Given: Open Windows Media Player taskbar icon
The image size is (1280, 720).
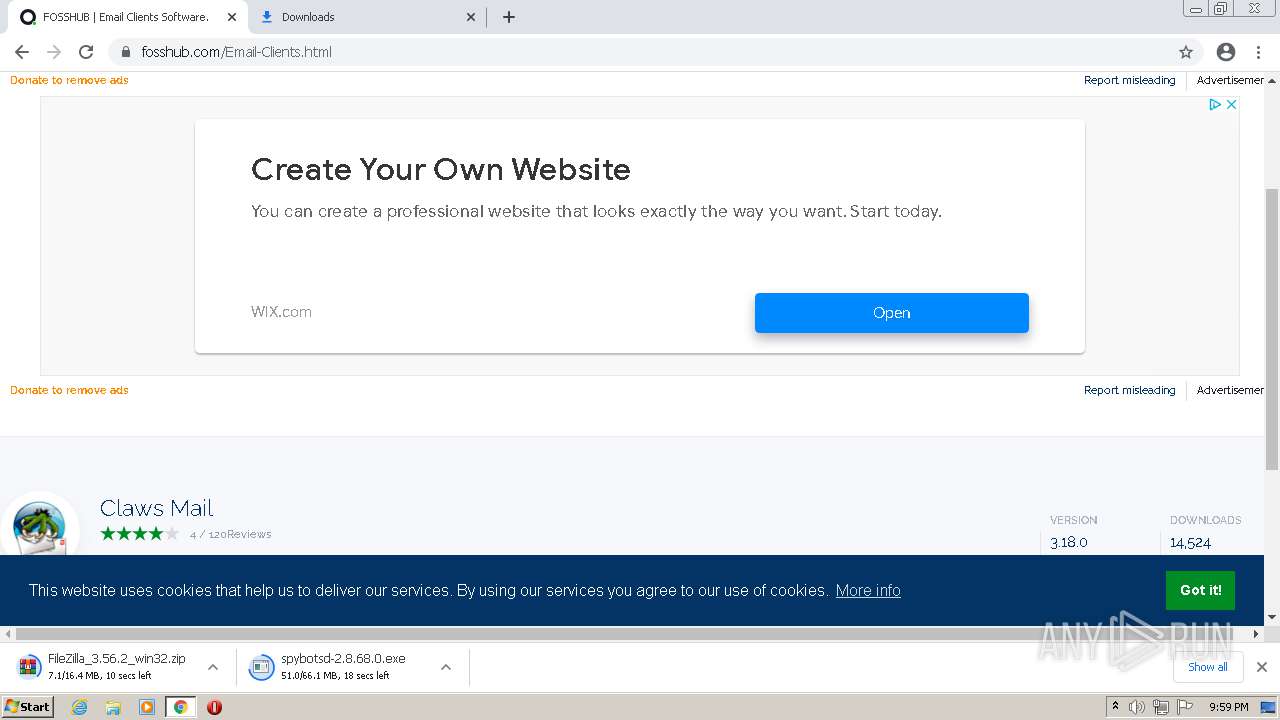Looking at the screenshot, I should point(147,707).
